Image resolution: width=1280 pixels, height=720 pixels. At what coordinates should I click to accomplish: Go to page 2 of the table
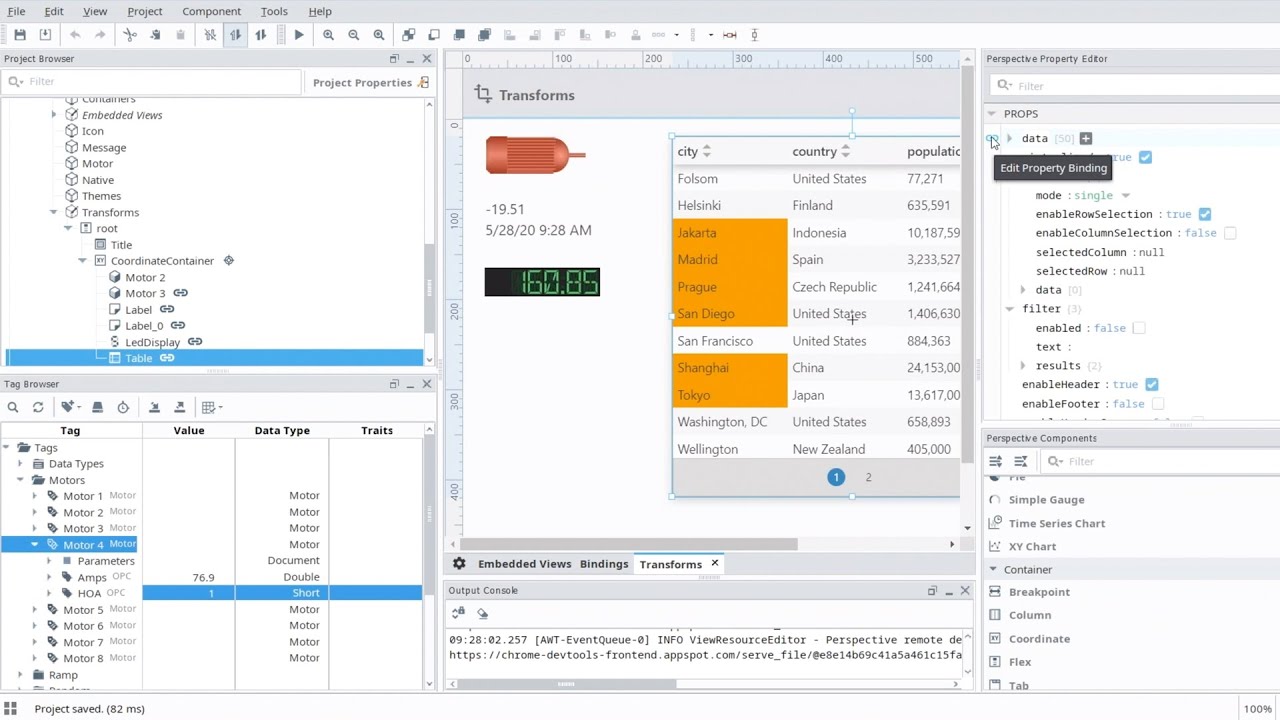[x=868, y=477]
